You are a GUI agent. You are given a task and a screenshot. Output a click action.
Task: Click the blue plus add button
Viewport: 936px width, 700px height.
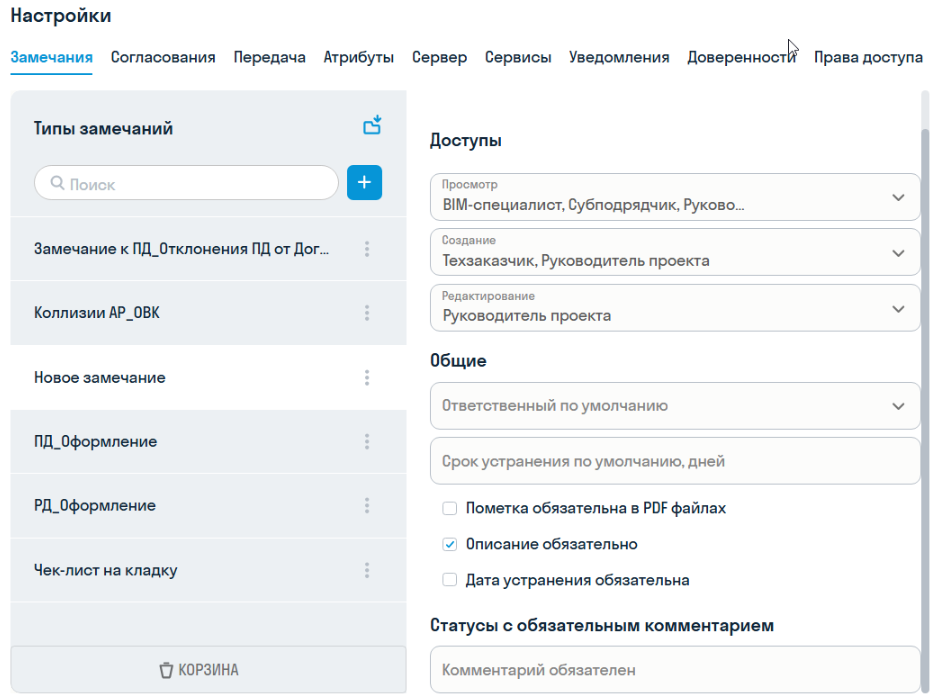click(364, 183)
